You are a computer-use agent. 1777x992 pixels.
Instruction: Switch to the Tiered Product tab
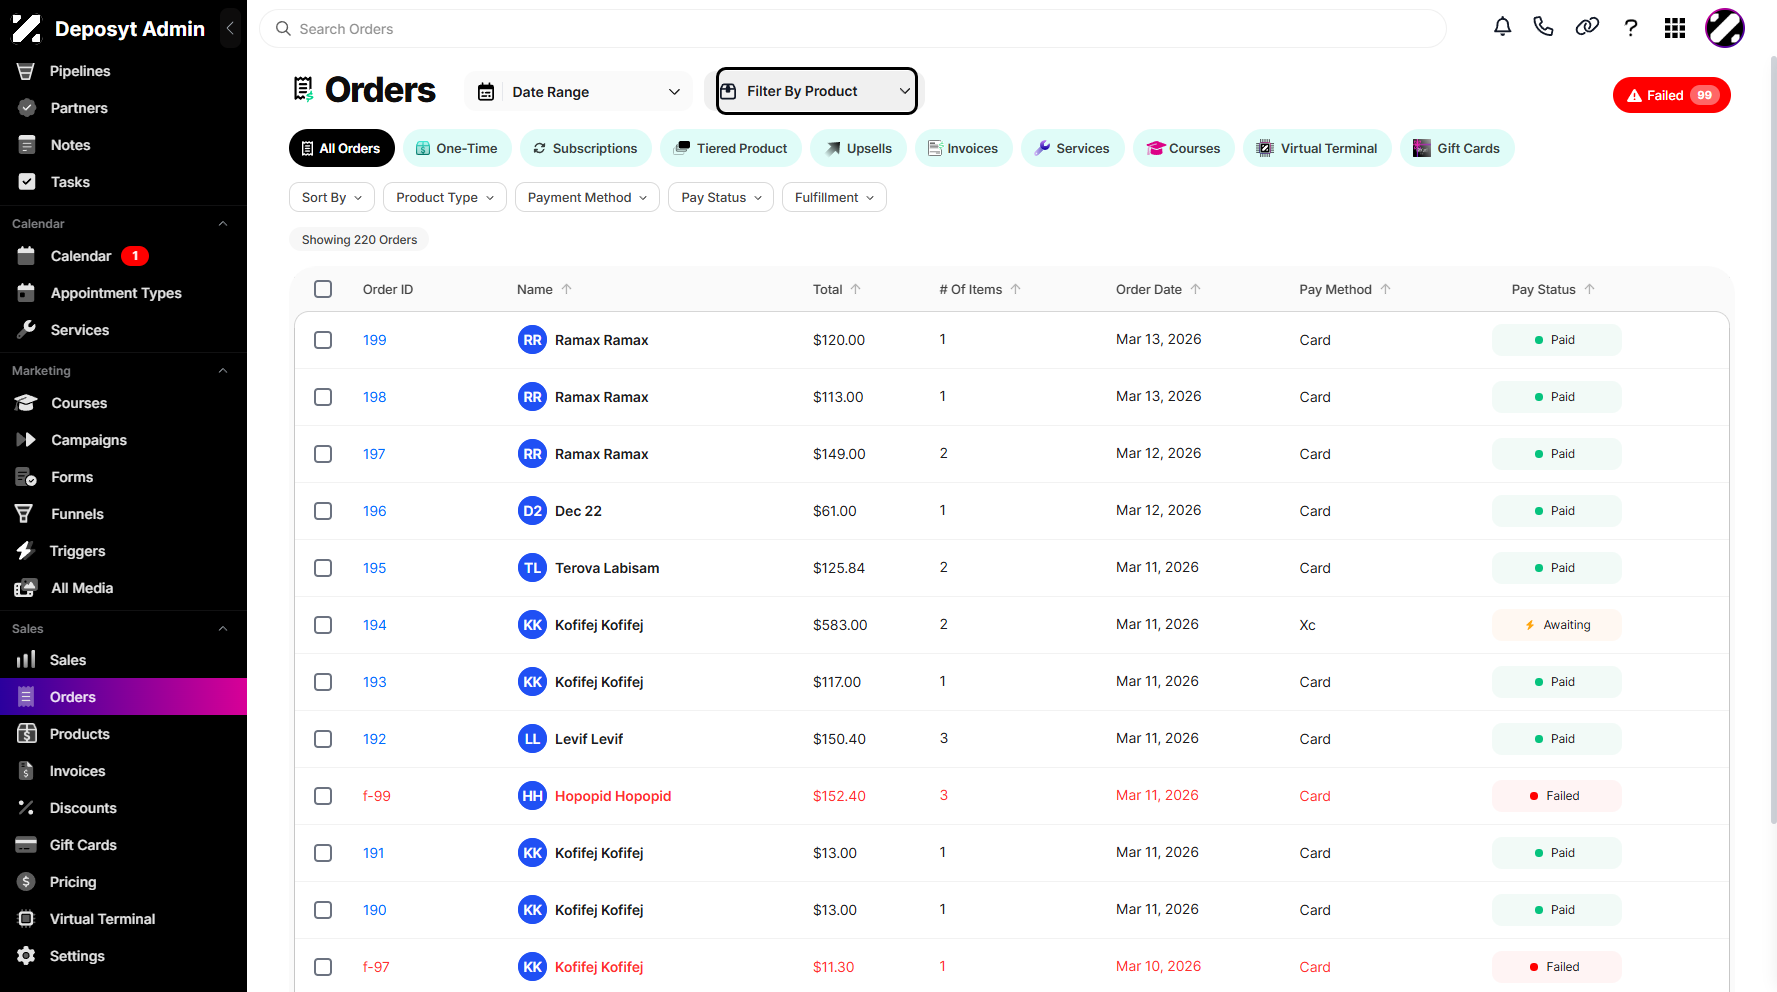731,148
